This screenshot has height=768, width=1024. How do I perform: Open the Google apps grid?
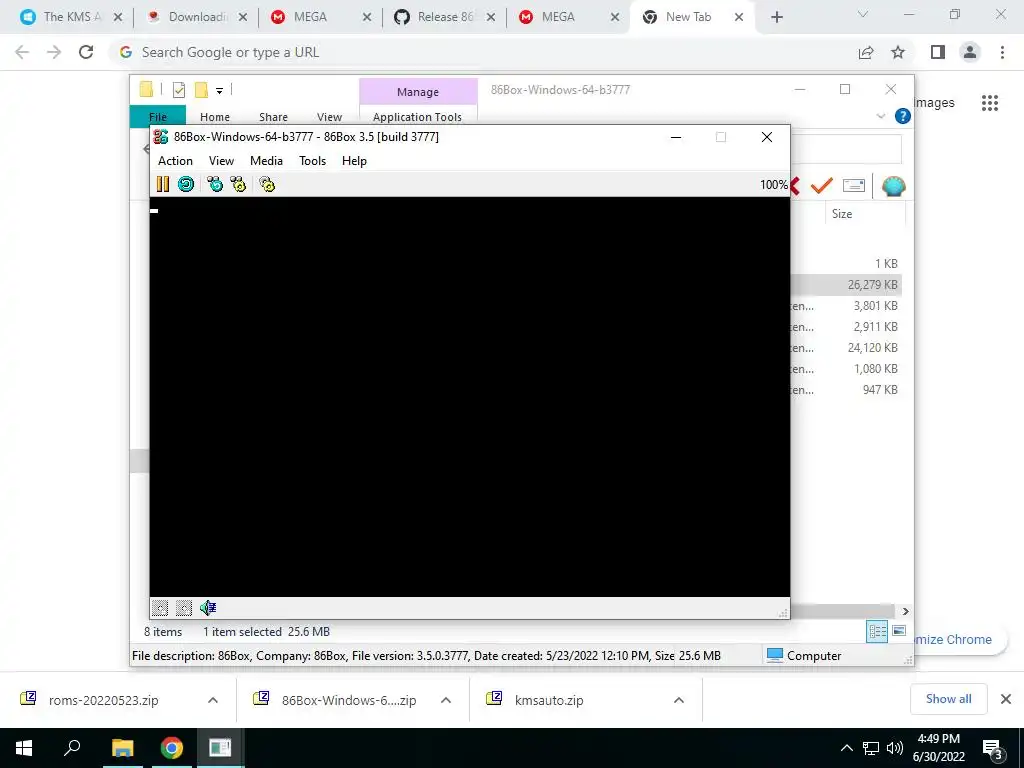tap(990, 103)
